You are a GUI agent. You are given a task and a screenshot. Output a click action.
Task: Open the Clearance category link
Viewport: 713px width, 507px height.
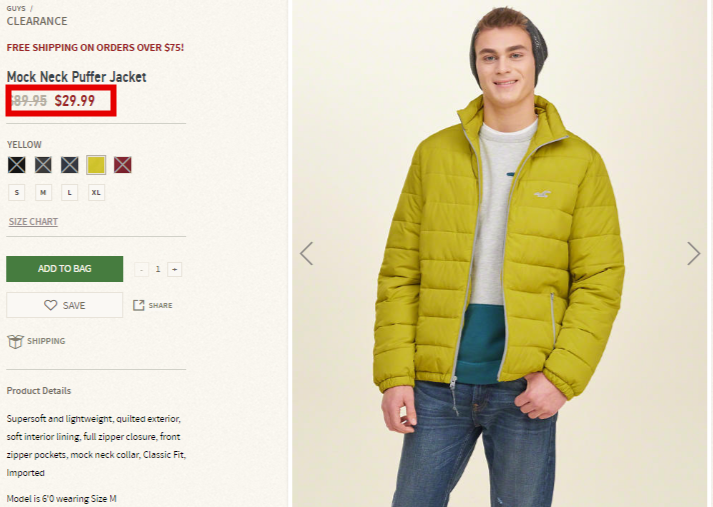(37, 21)
